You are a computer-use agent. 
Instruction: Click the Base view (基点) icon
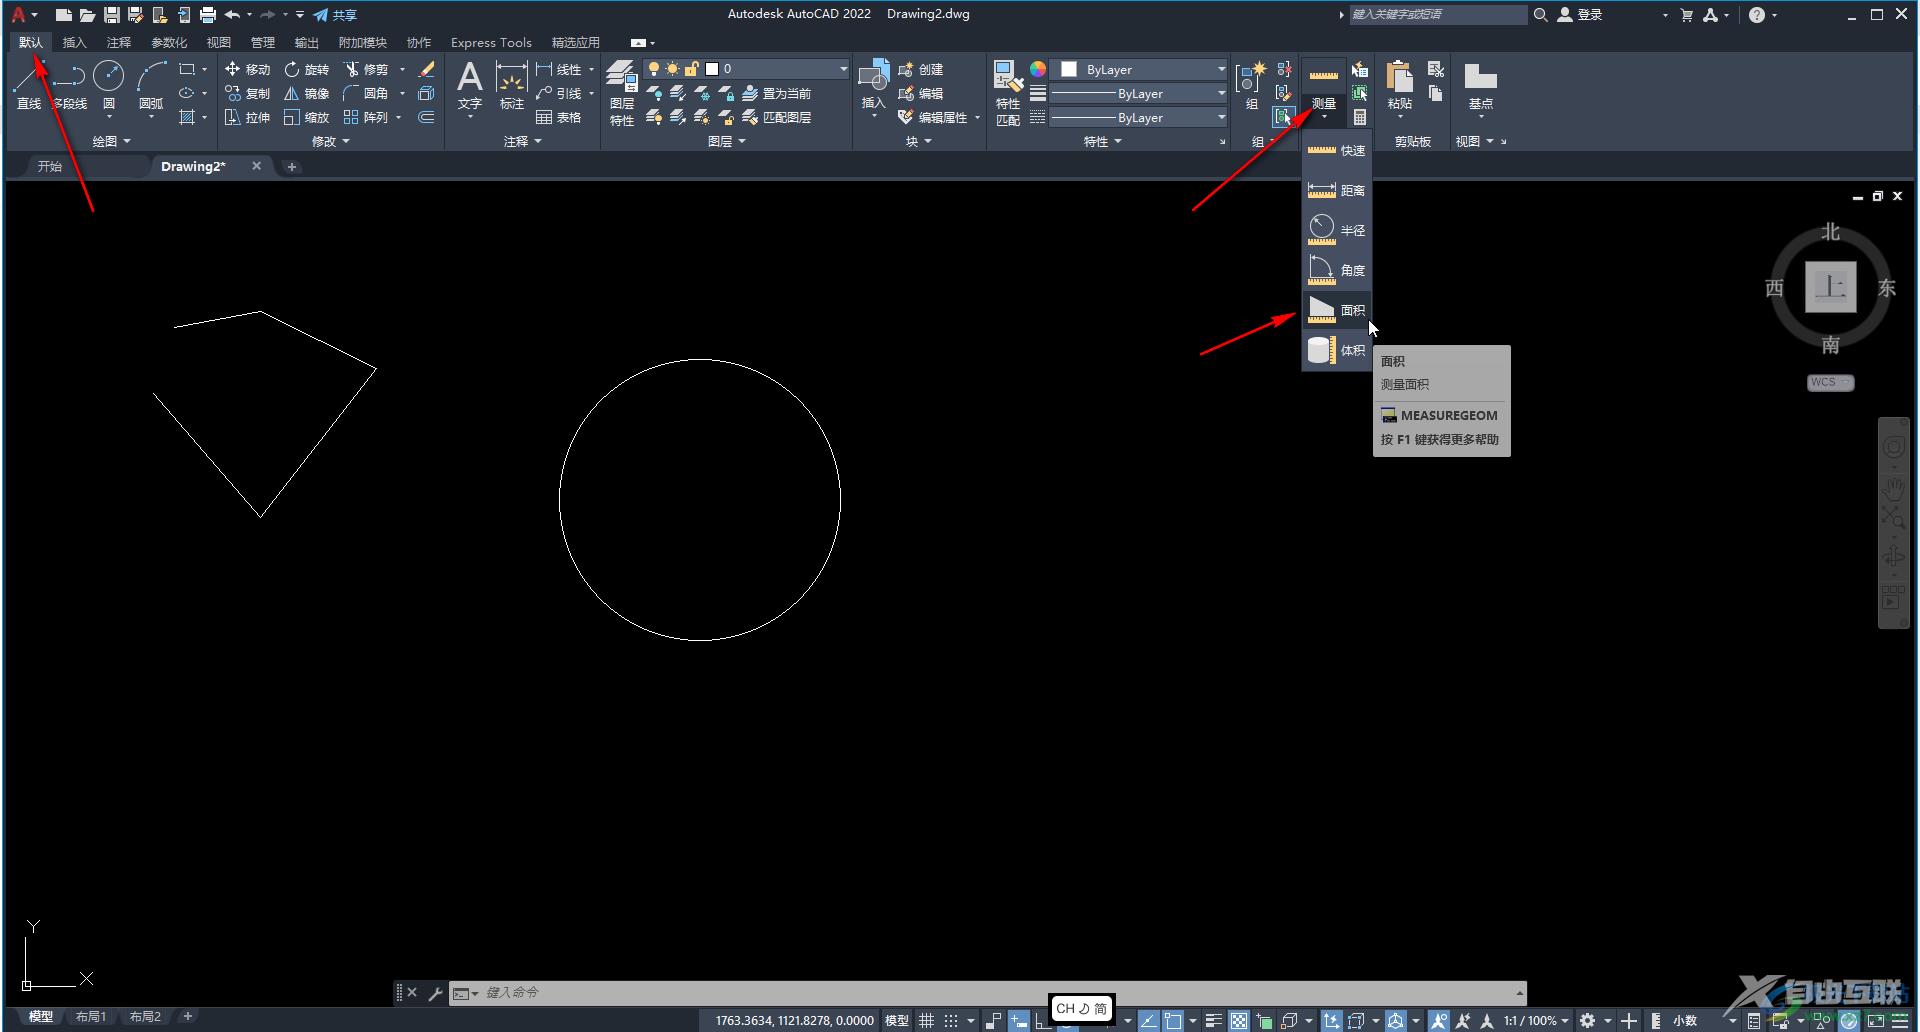[x=1480, y=84]
